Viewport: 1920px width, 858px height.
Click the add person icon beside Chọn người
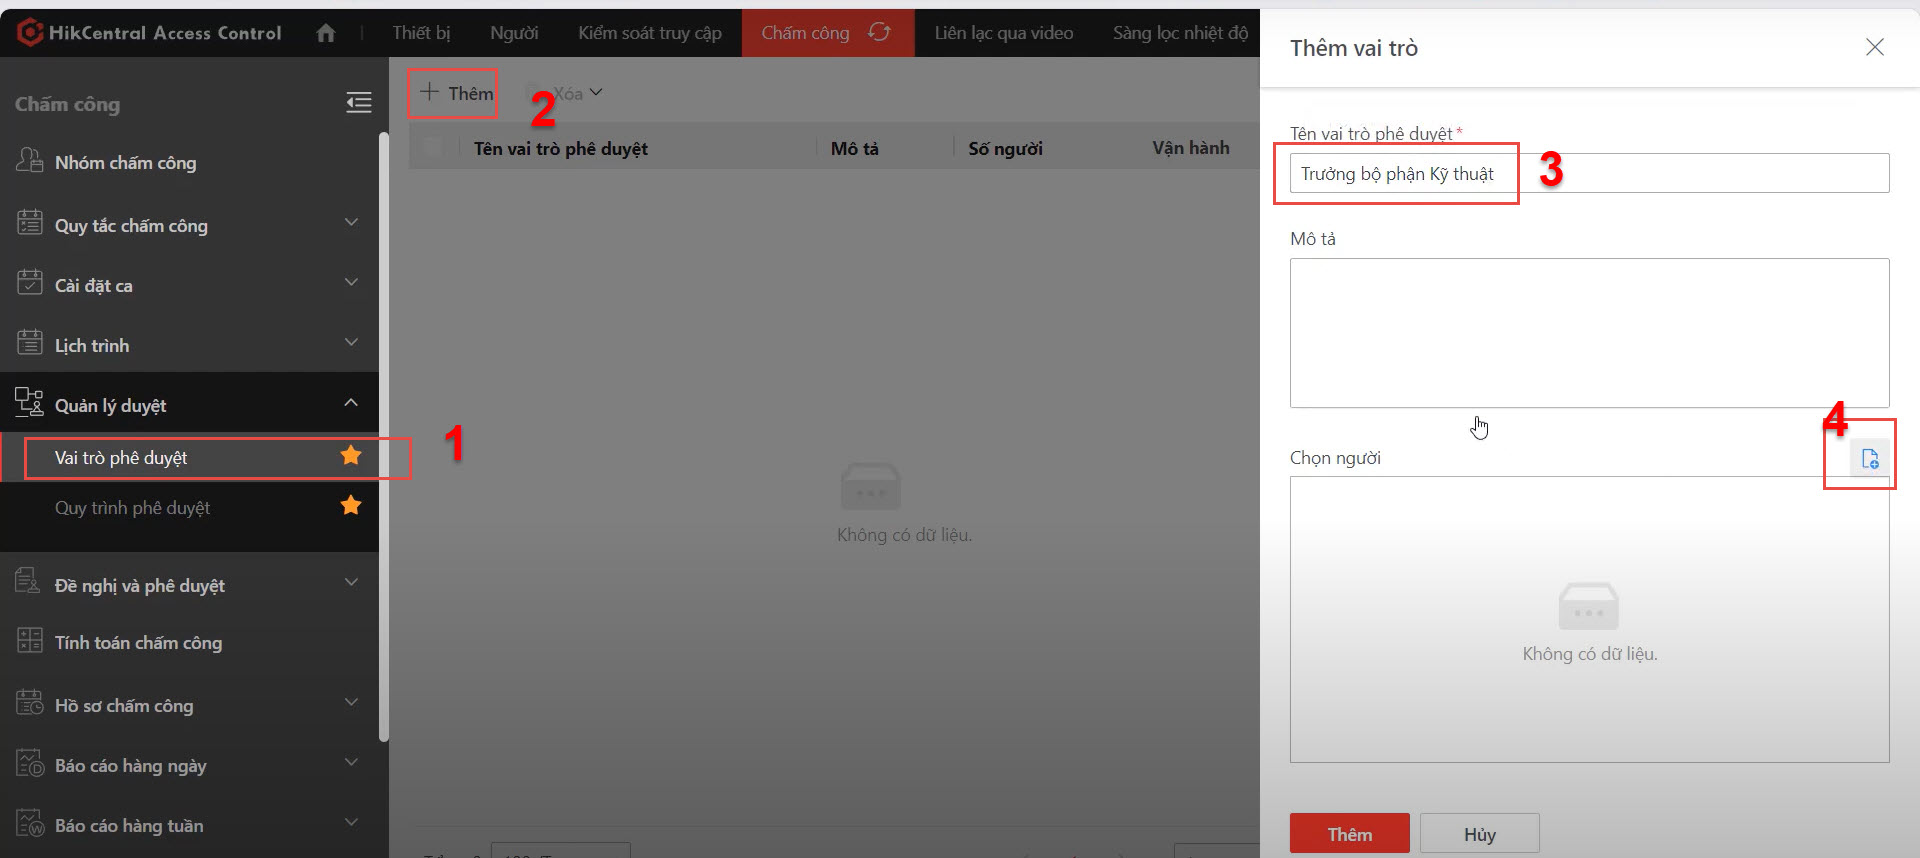point(1869,459)
